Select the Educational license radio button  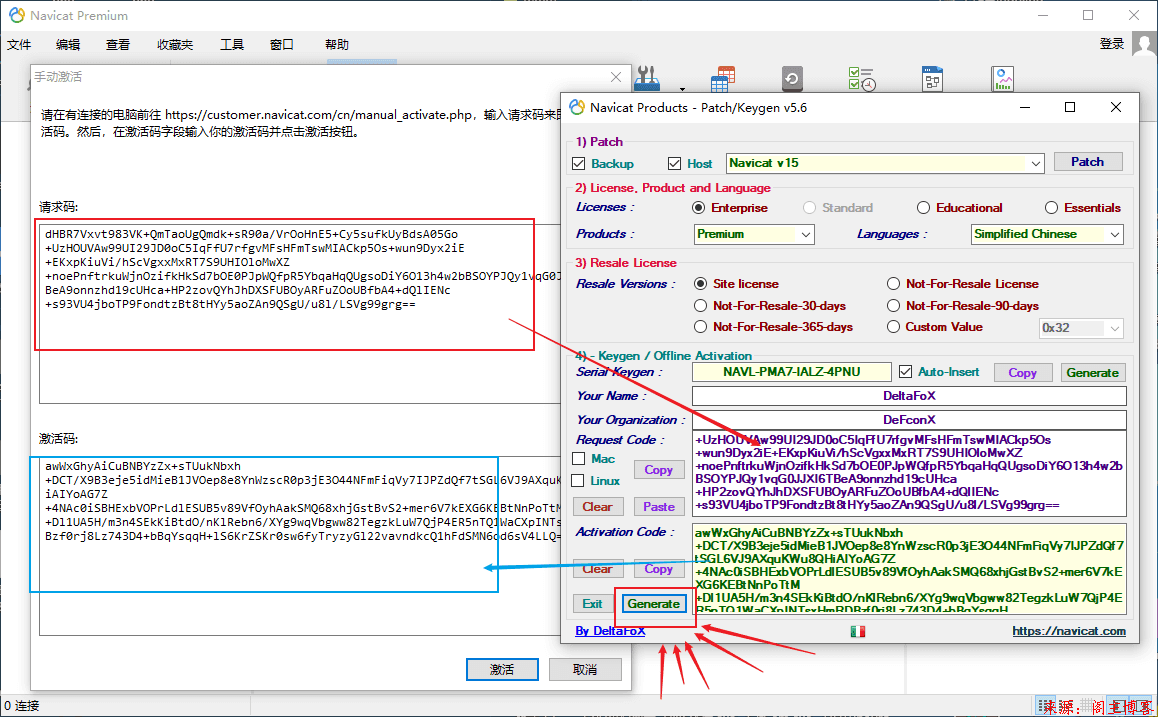tap(923, 208)
